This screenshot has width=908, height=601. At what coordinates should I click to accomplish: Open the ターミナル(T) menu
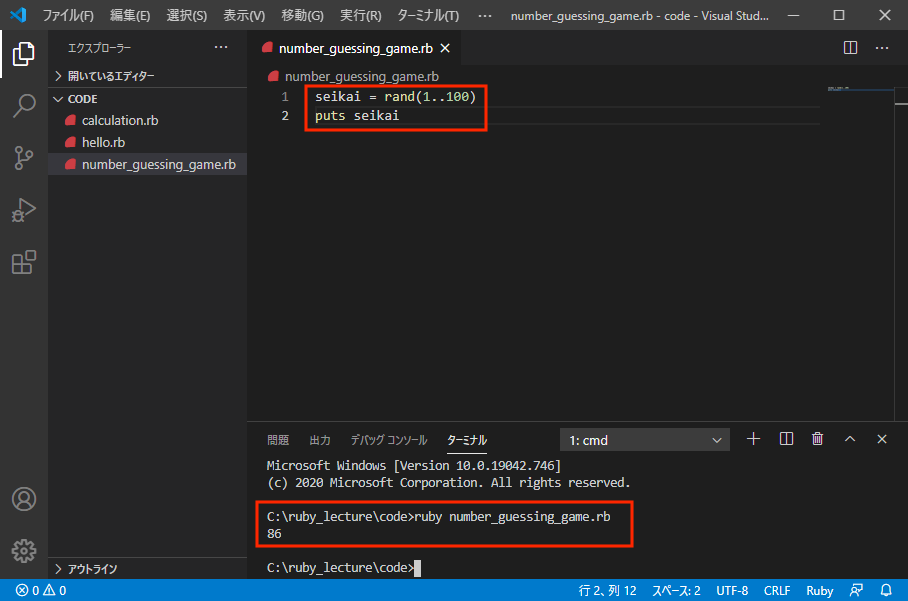[x=428, y=16]
